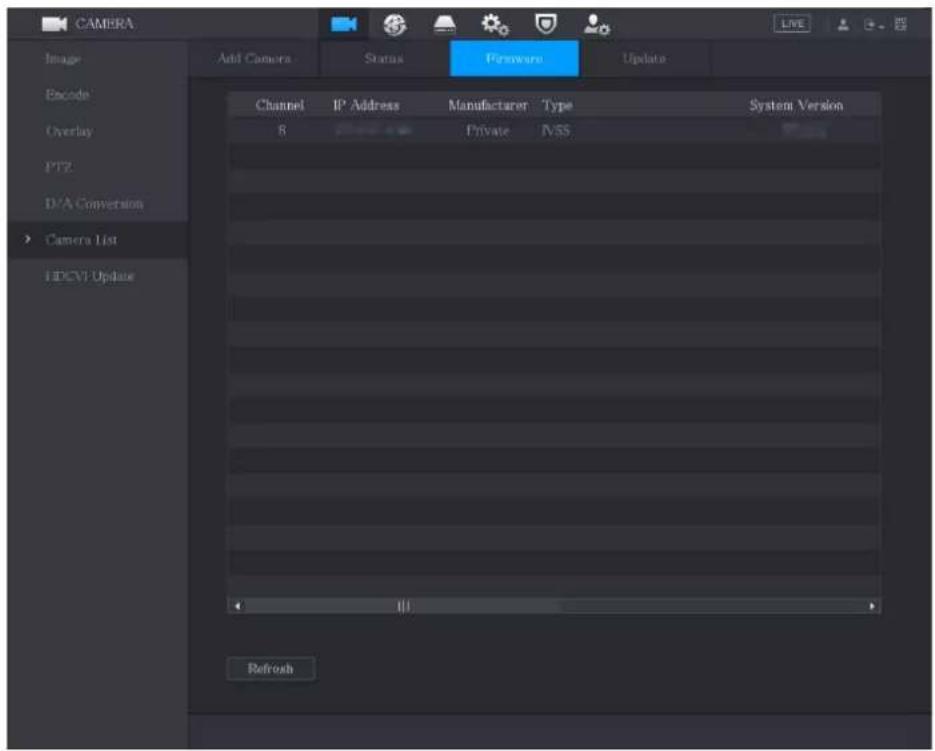Image resolution: width=935 pixels, height=751 pixels.
Task: Click the LIVE view button
Action: point(792,24)
